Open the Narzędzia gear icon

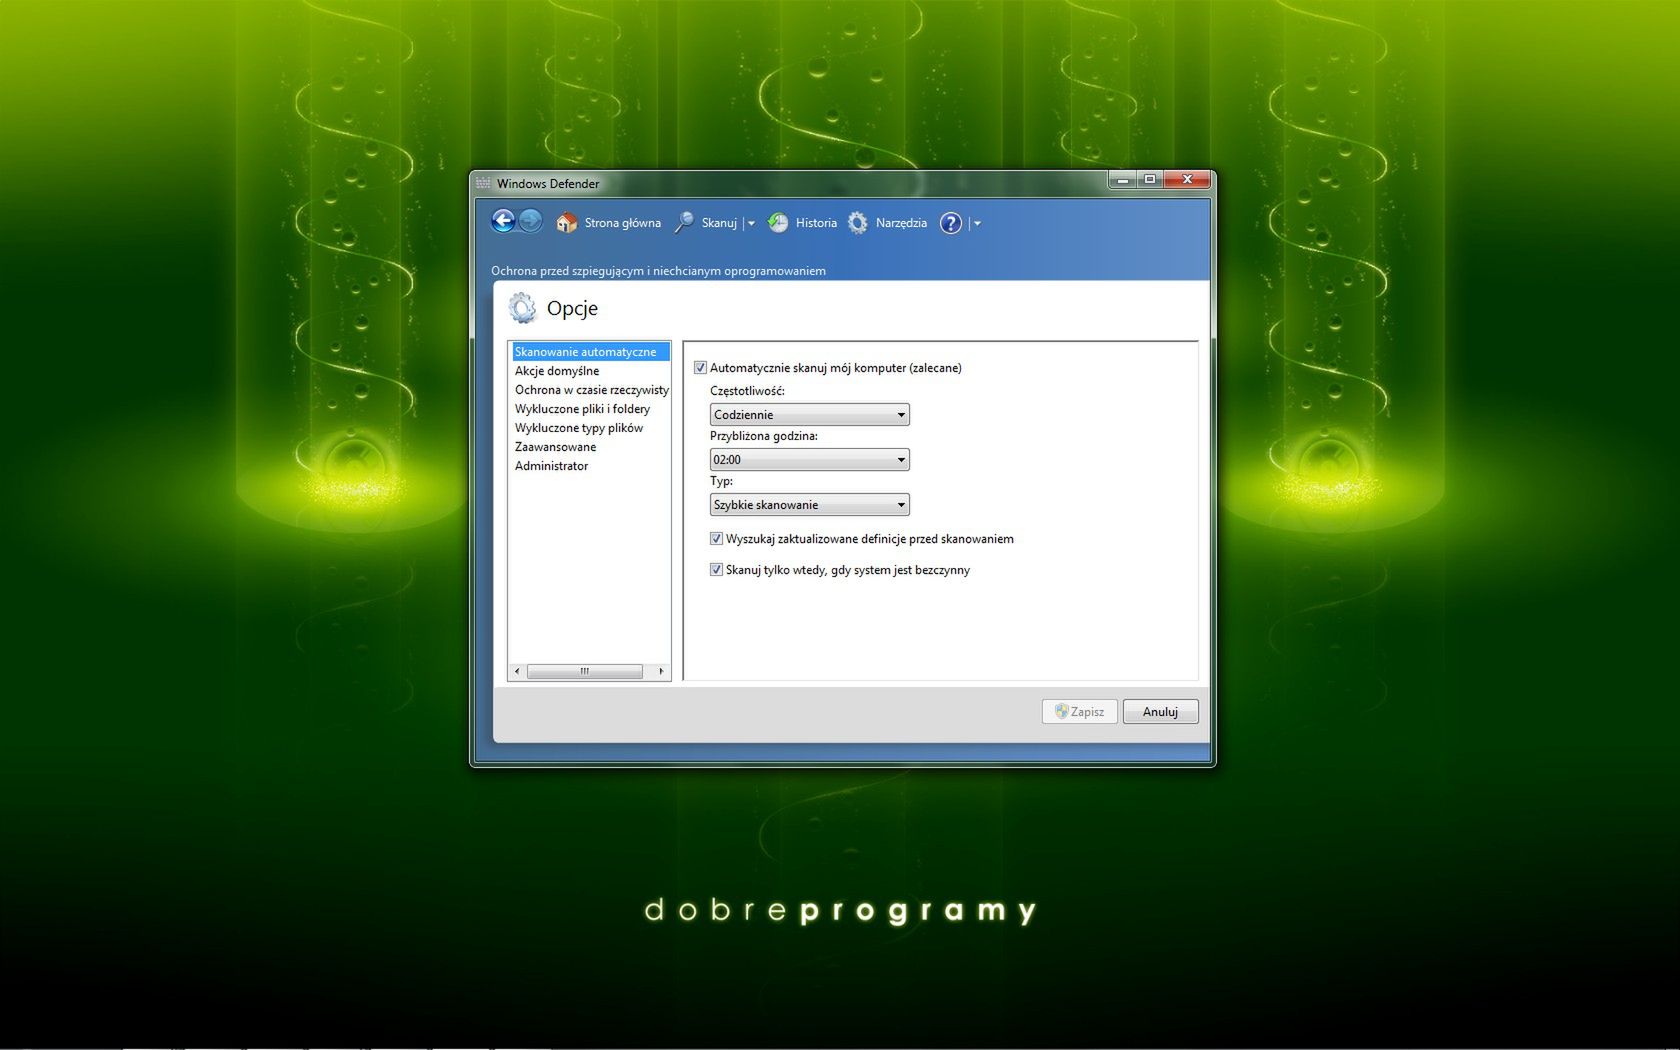858,223
